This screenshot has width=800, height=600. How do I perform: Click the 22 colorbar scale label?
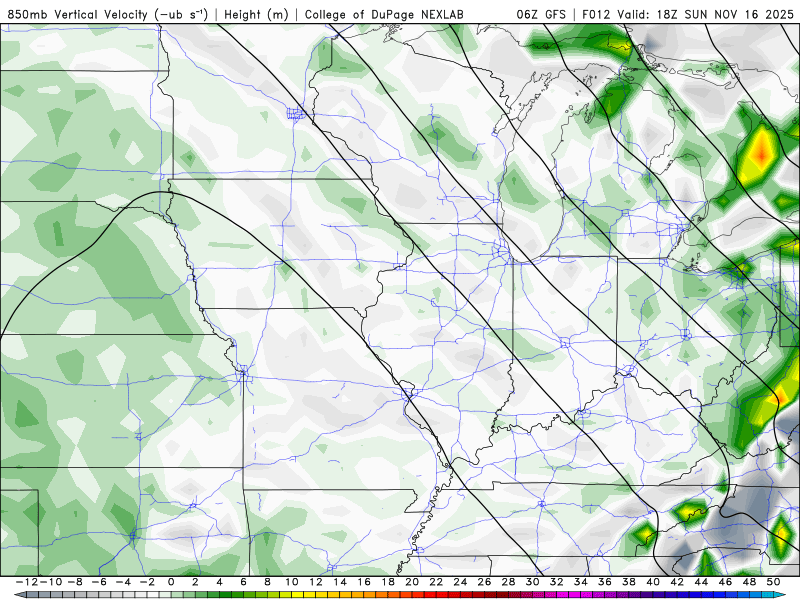point(436,582)
